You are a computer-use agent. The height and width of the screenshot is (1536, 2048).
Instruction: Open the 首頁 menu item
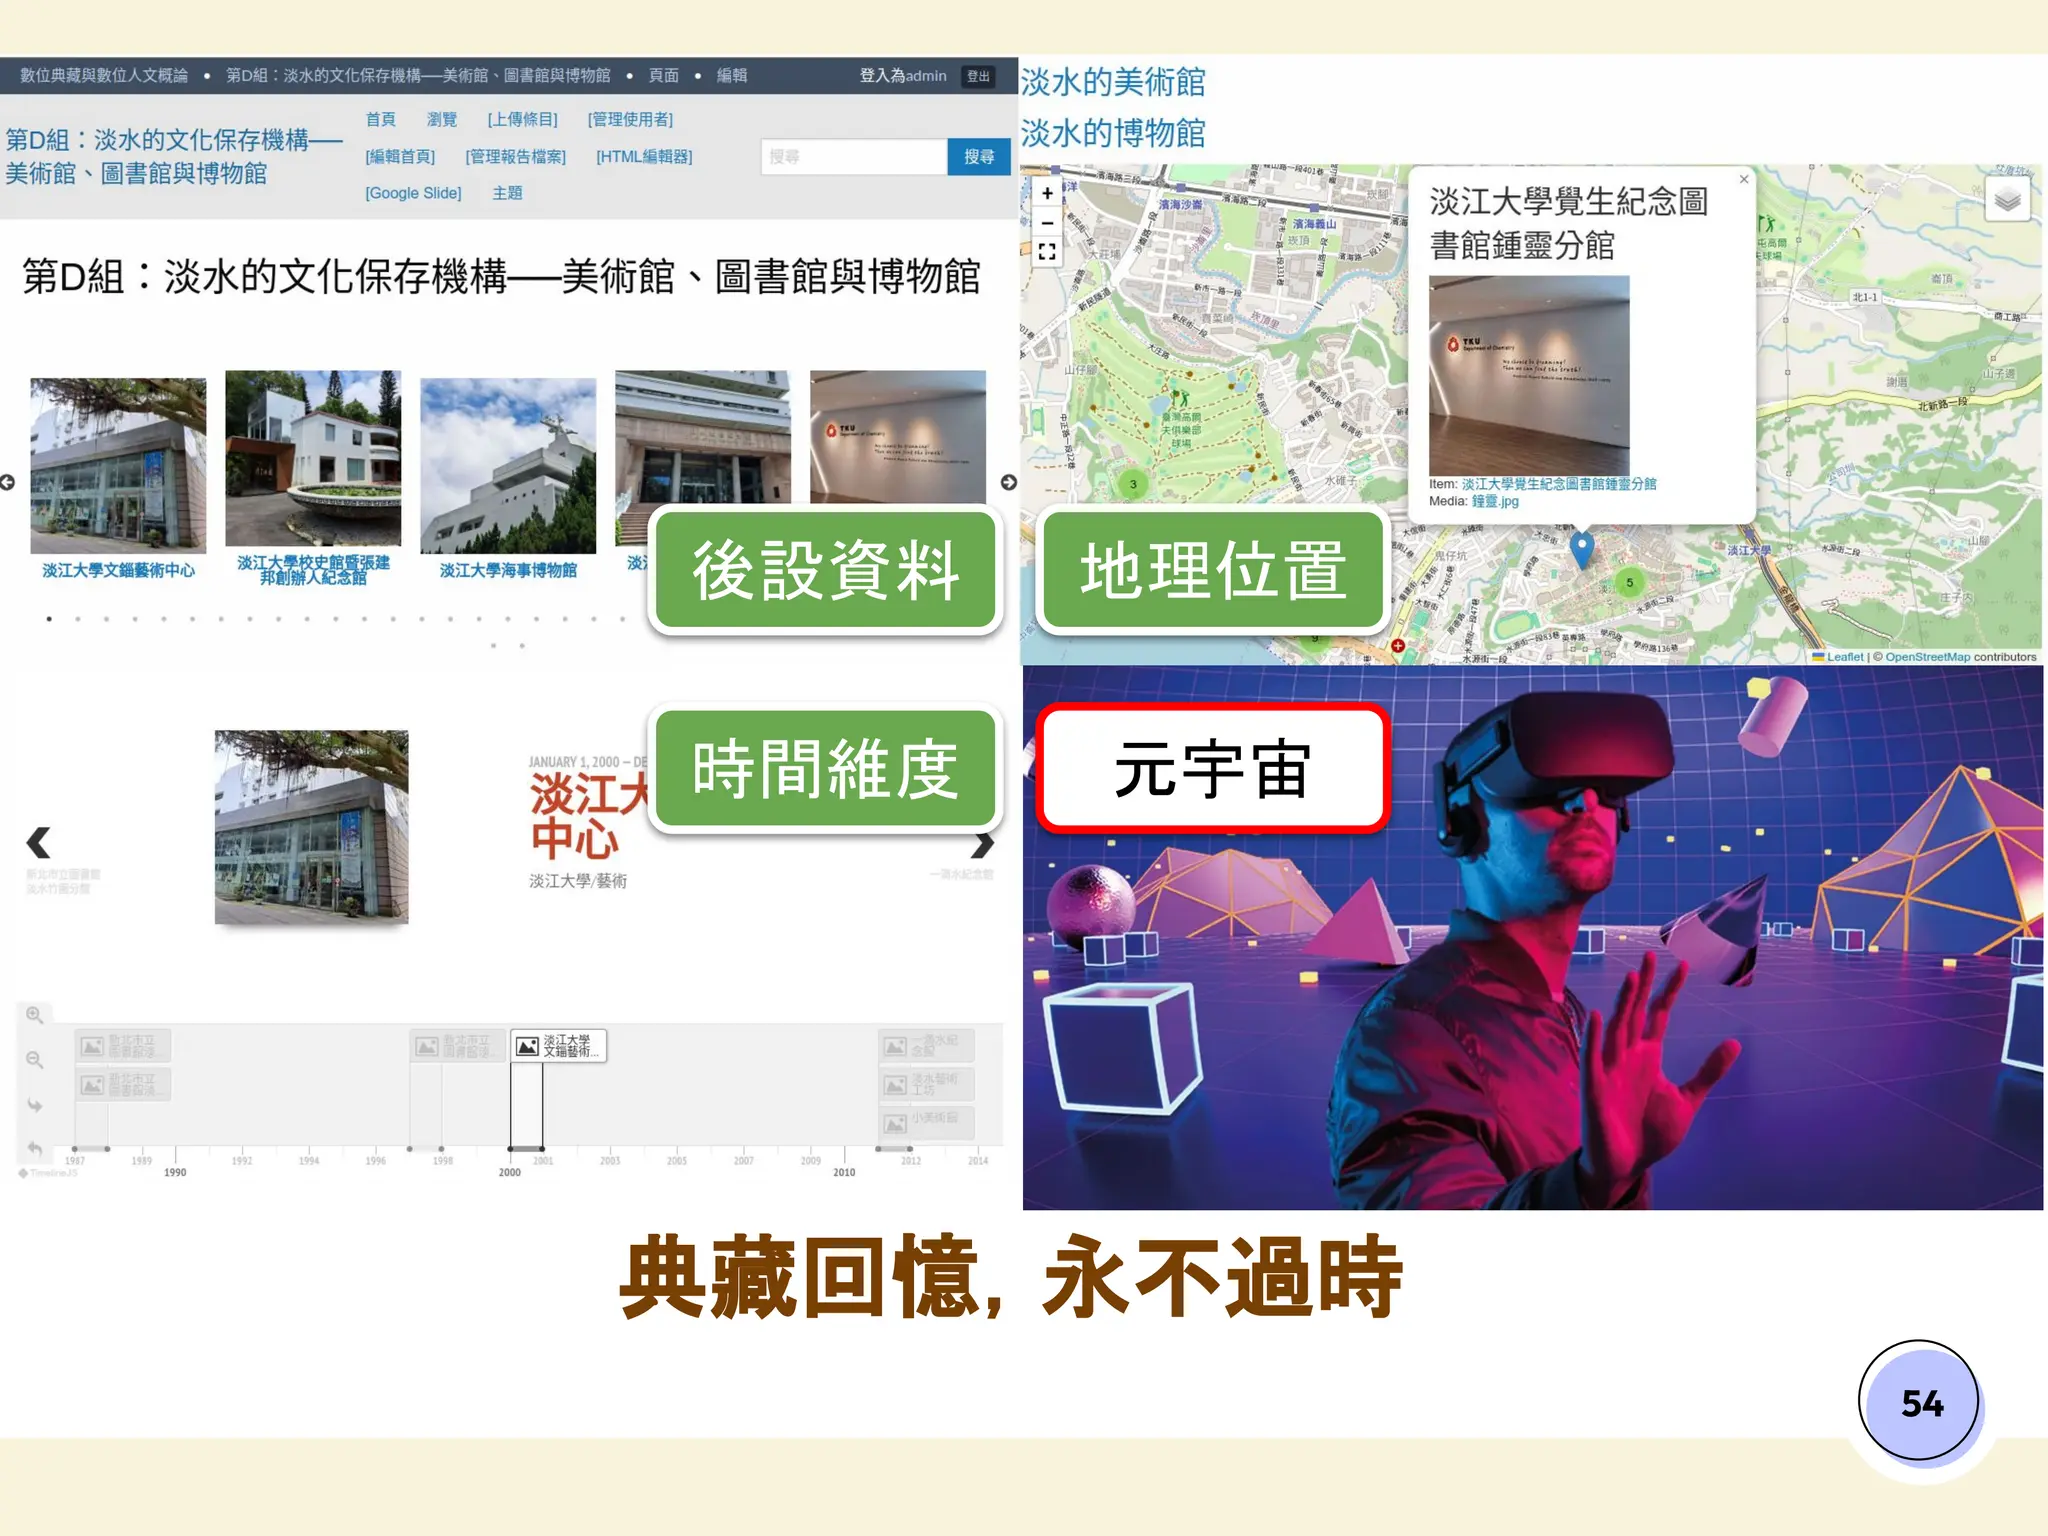coord(380,119)
